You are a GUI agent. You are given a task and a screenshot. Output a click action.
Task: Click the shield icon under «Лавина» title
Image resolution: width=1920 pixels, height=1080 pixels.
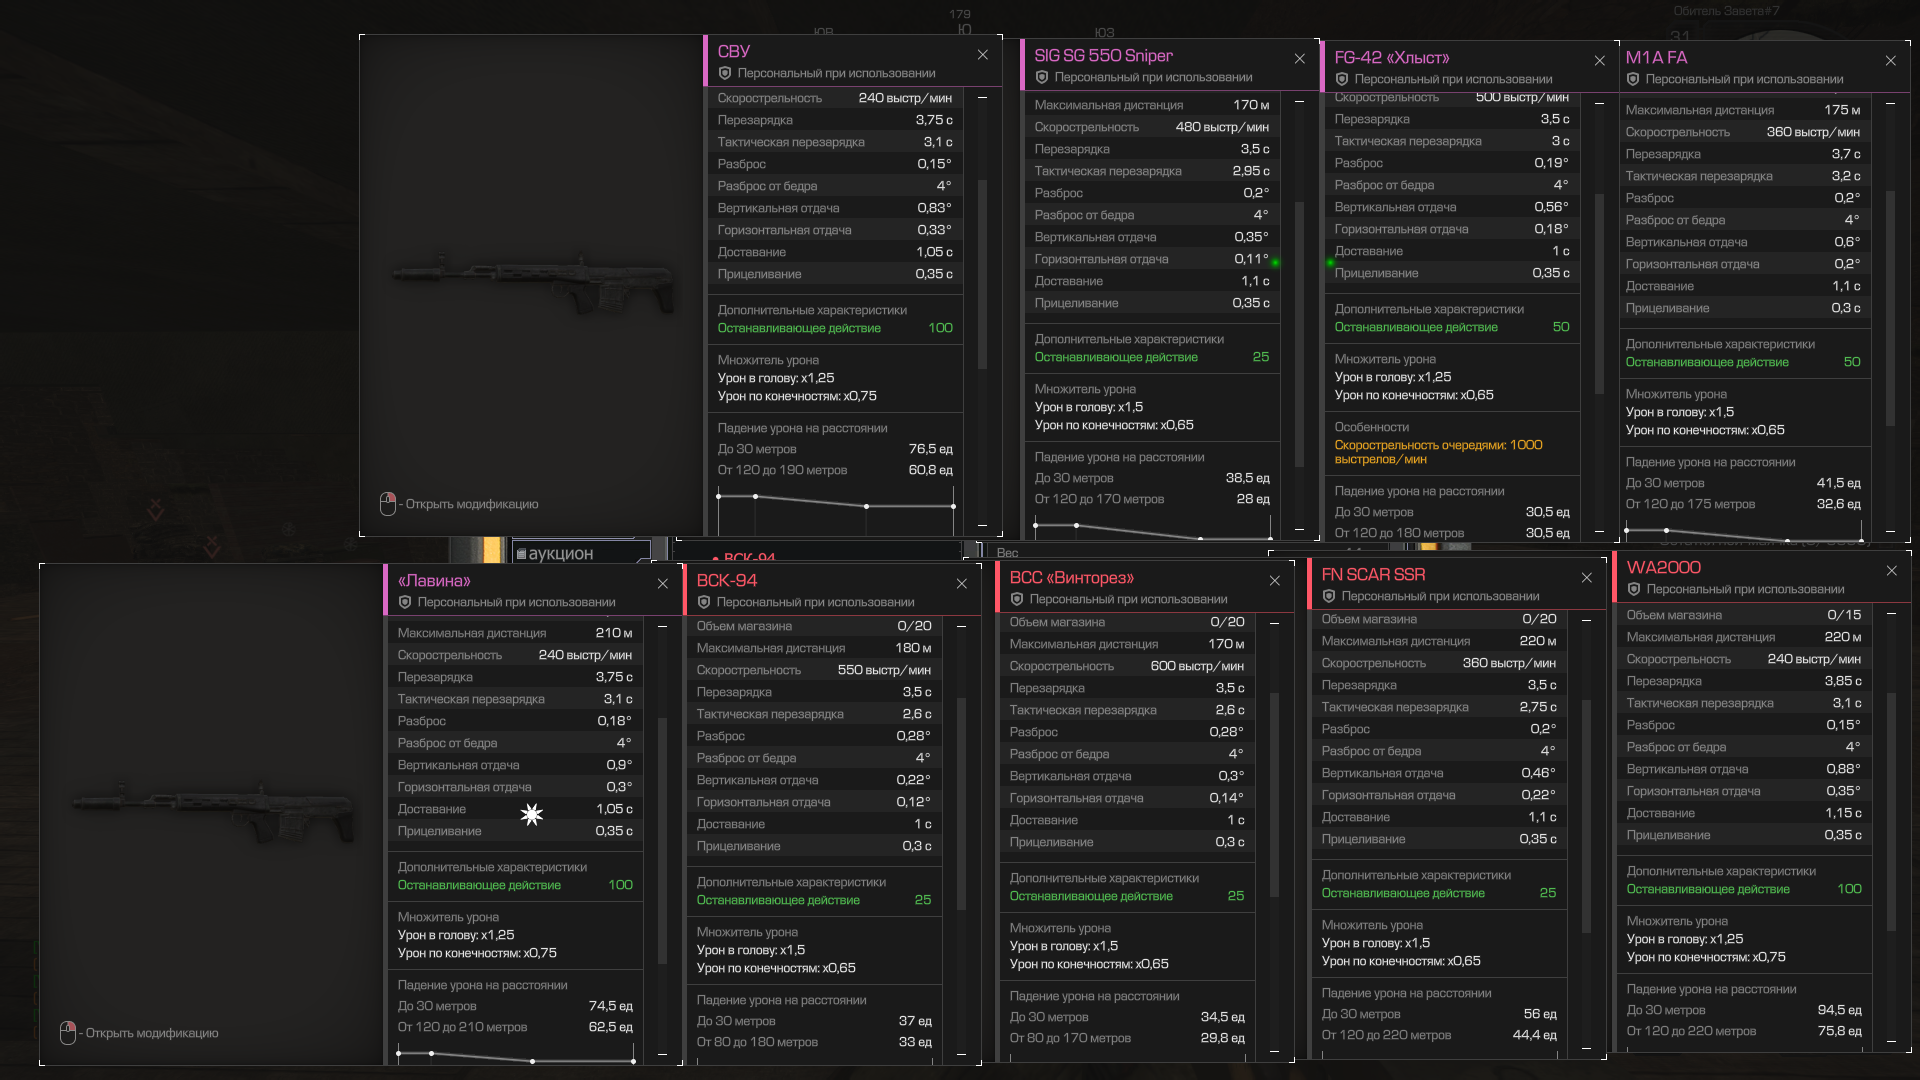click(405, 602)
